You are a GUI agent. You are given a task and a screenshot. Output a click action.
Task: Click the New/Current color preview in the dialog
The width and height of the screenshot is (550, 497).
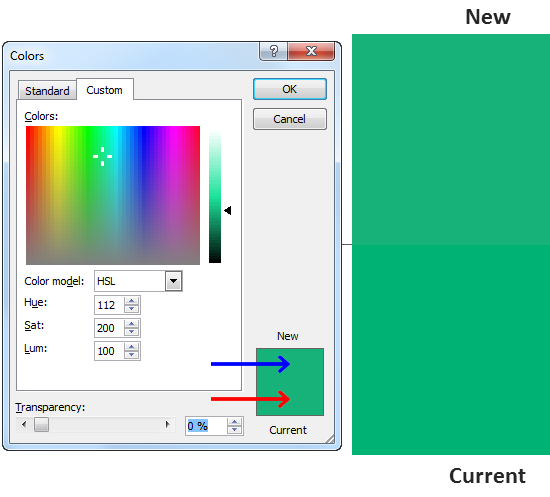click(x=290, y=382)
